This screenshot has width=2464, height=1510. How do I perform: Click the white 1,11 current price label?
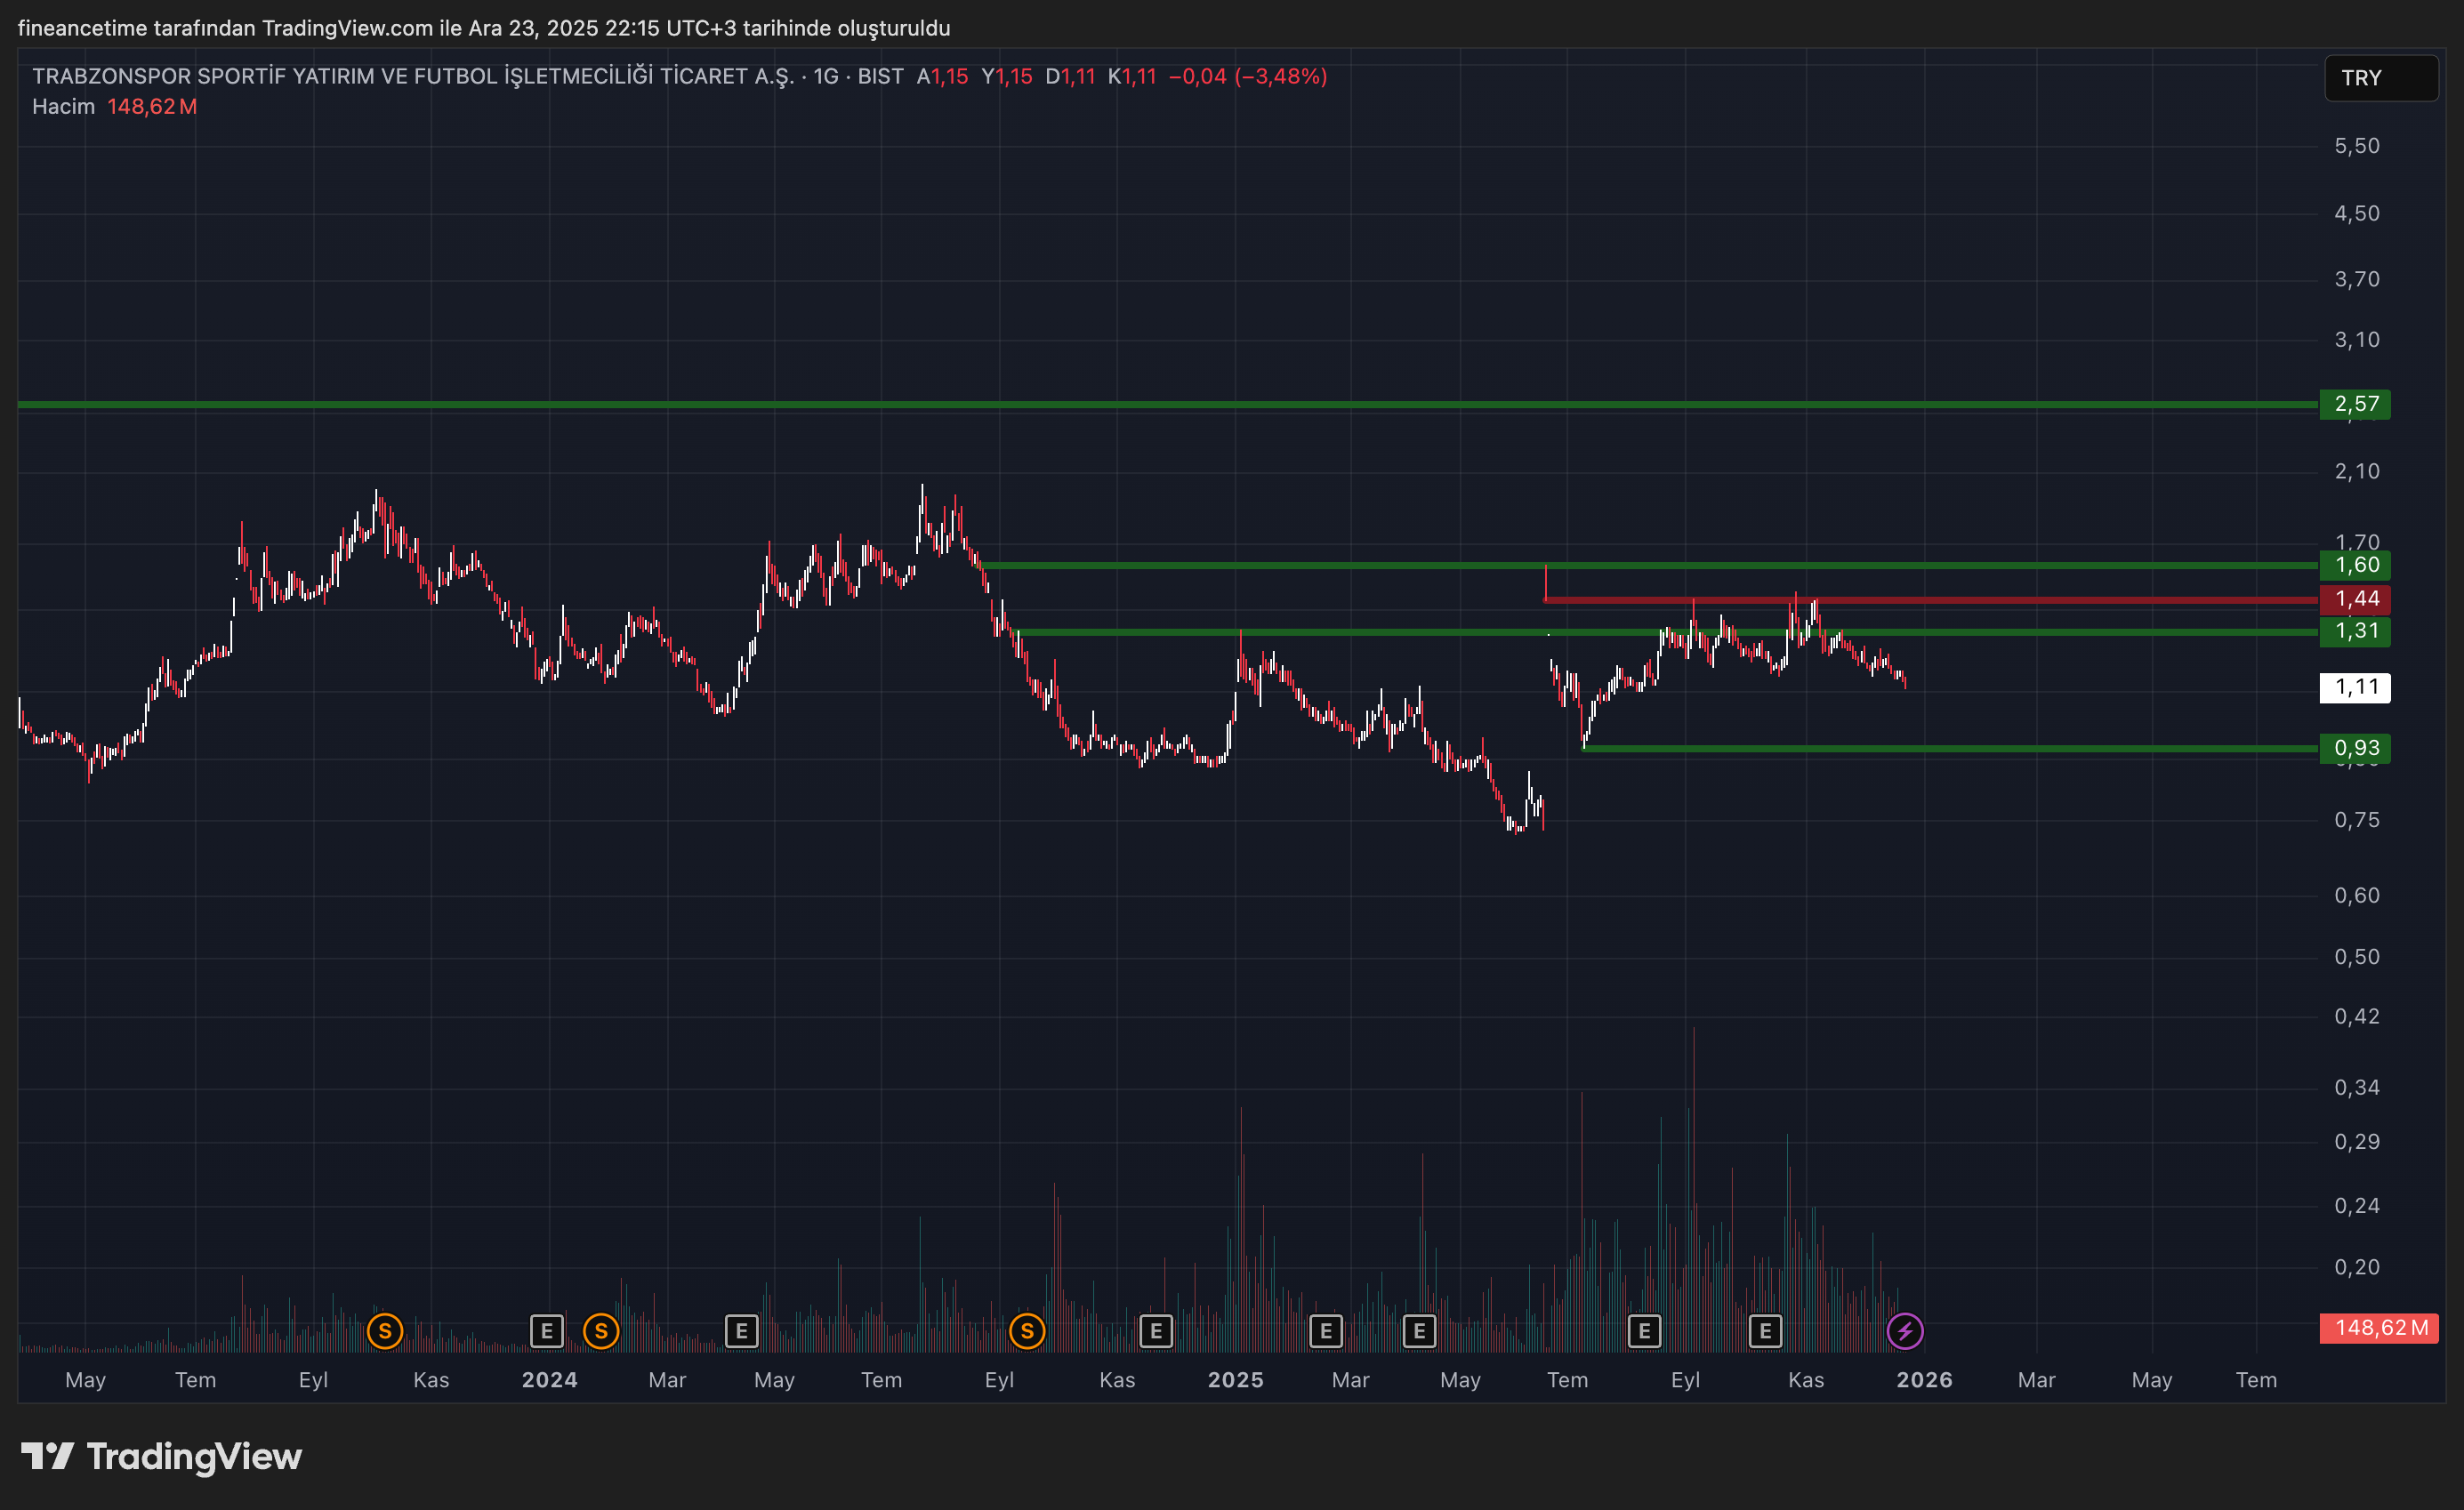(2355, 687)
